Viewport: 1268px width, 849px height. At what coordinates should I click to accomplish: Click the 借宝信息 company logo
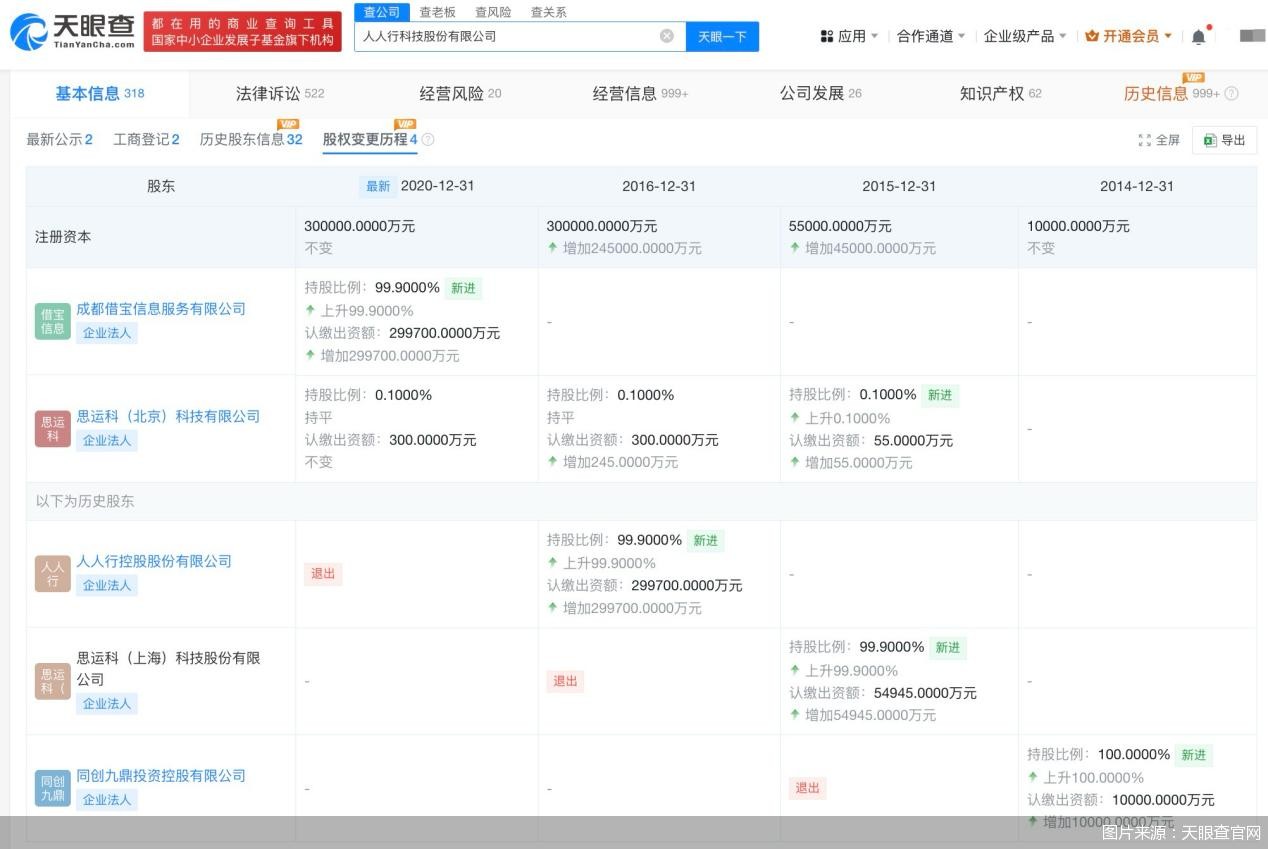(x=53, y=321)
